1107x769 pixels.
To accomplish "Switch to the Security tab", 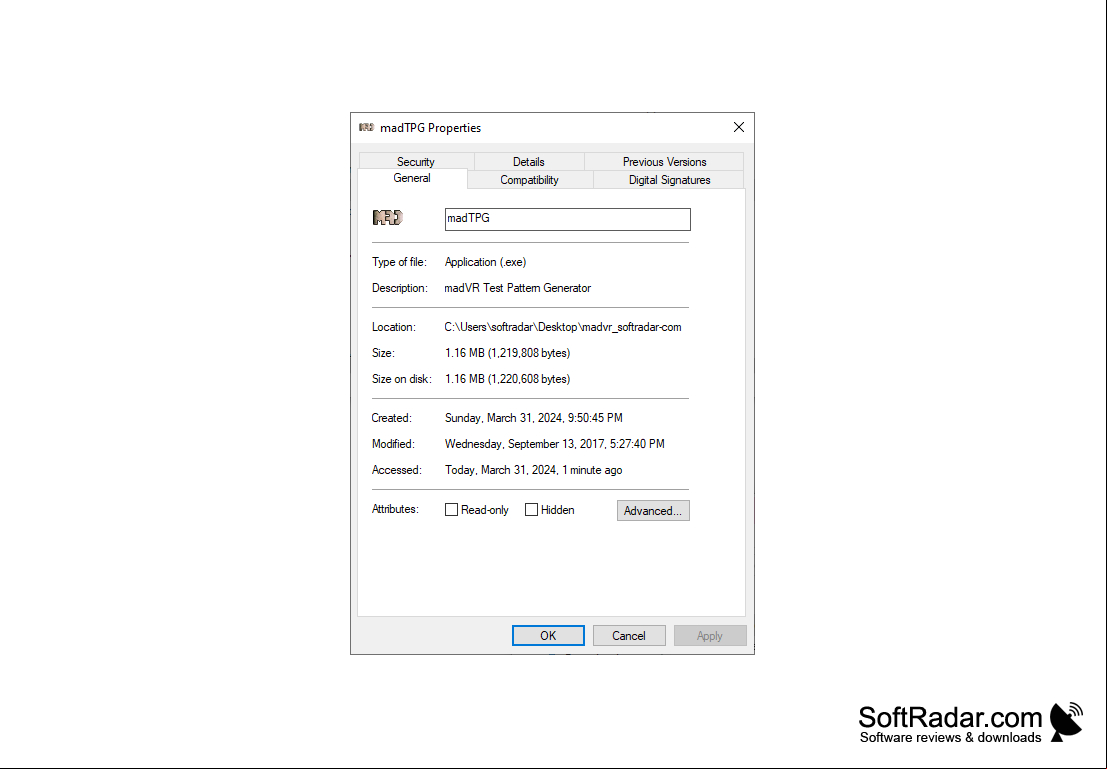I will (416, 162).
